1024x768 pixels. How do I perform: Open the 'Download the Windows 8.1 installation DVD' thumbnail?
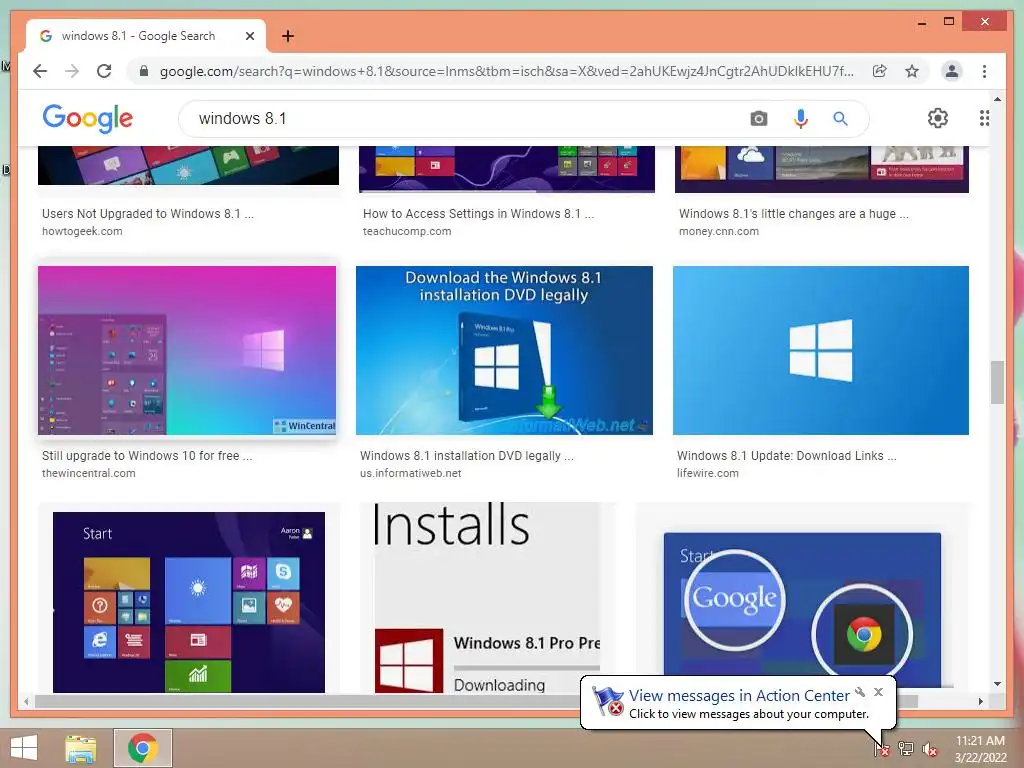pyautogui.click(x=504, y=350)
